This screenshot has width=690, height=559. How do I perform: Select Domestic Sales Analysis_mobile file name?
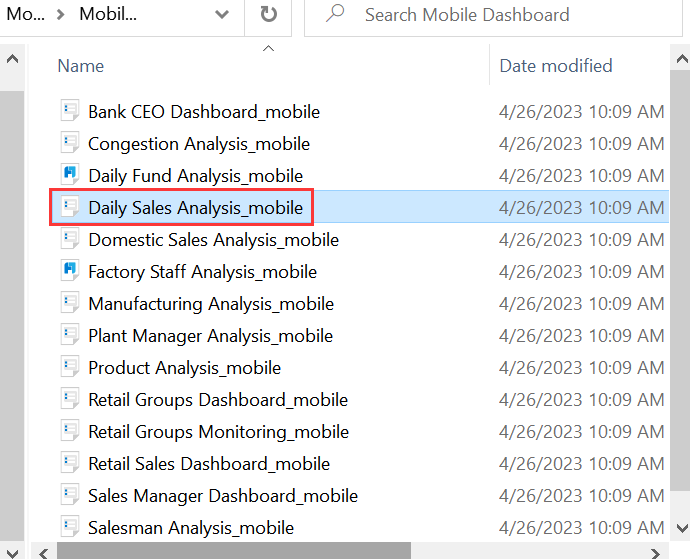coord(213,240)
